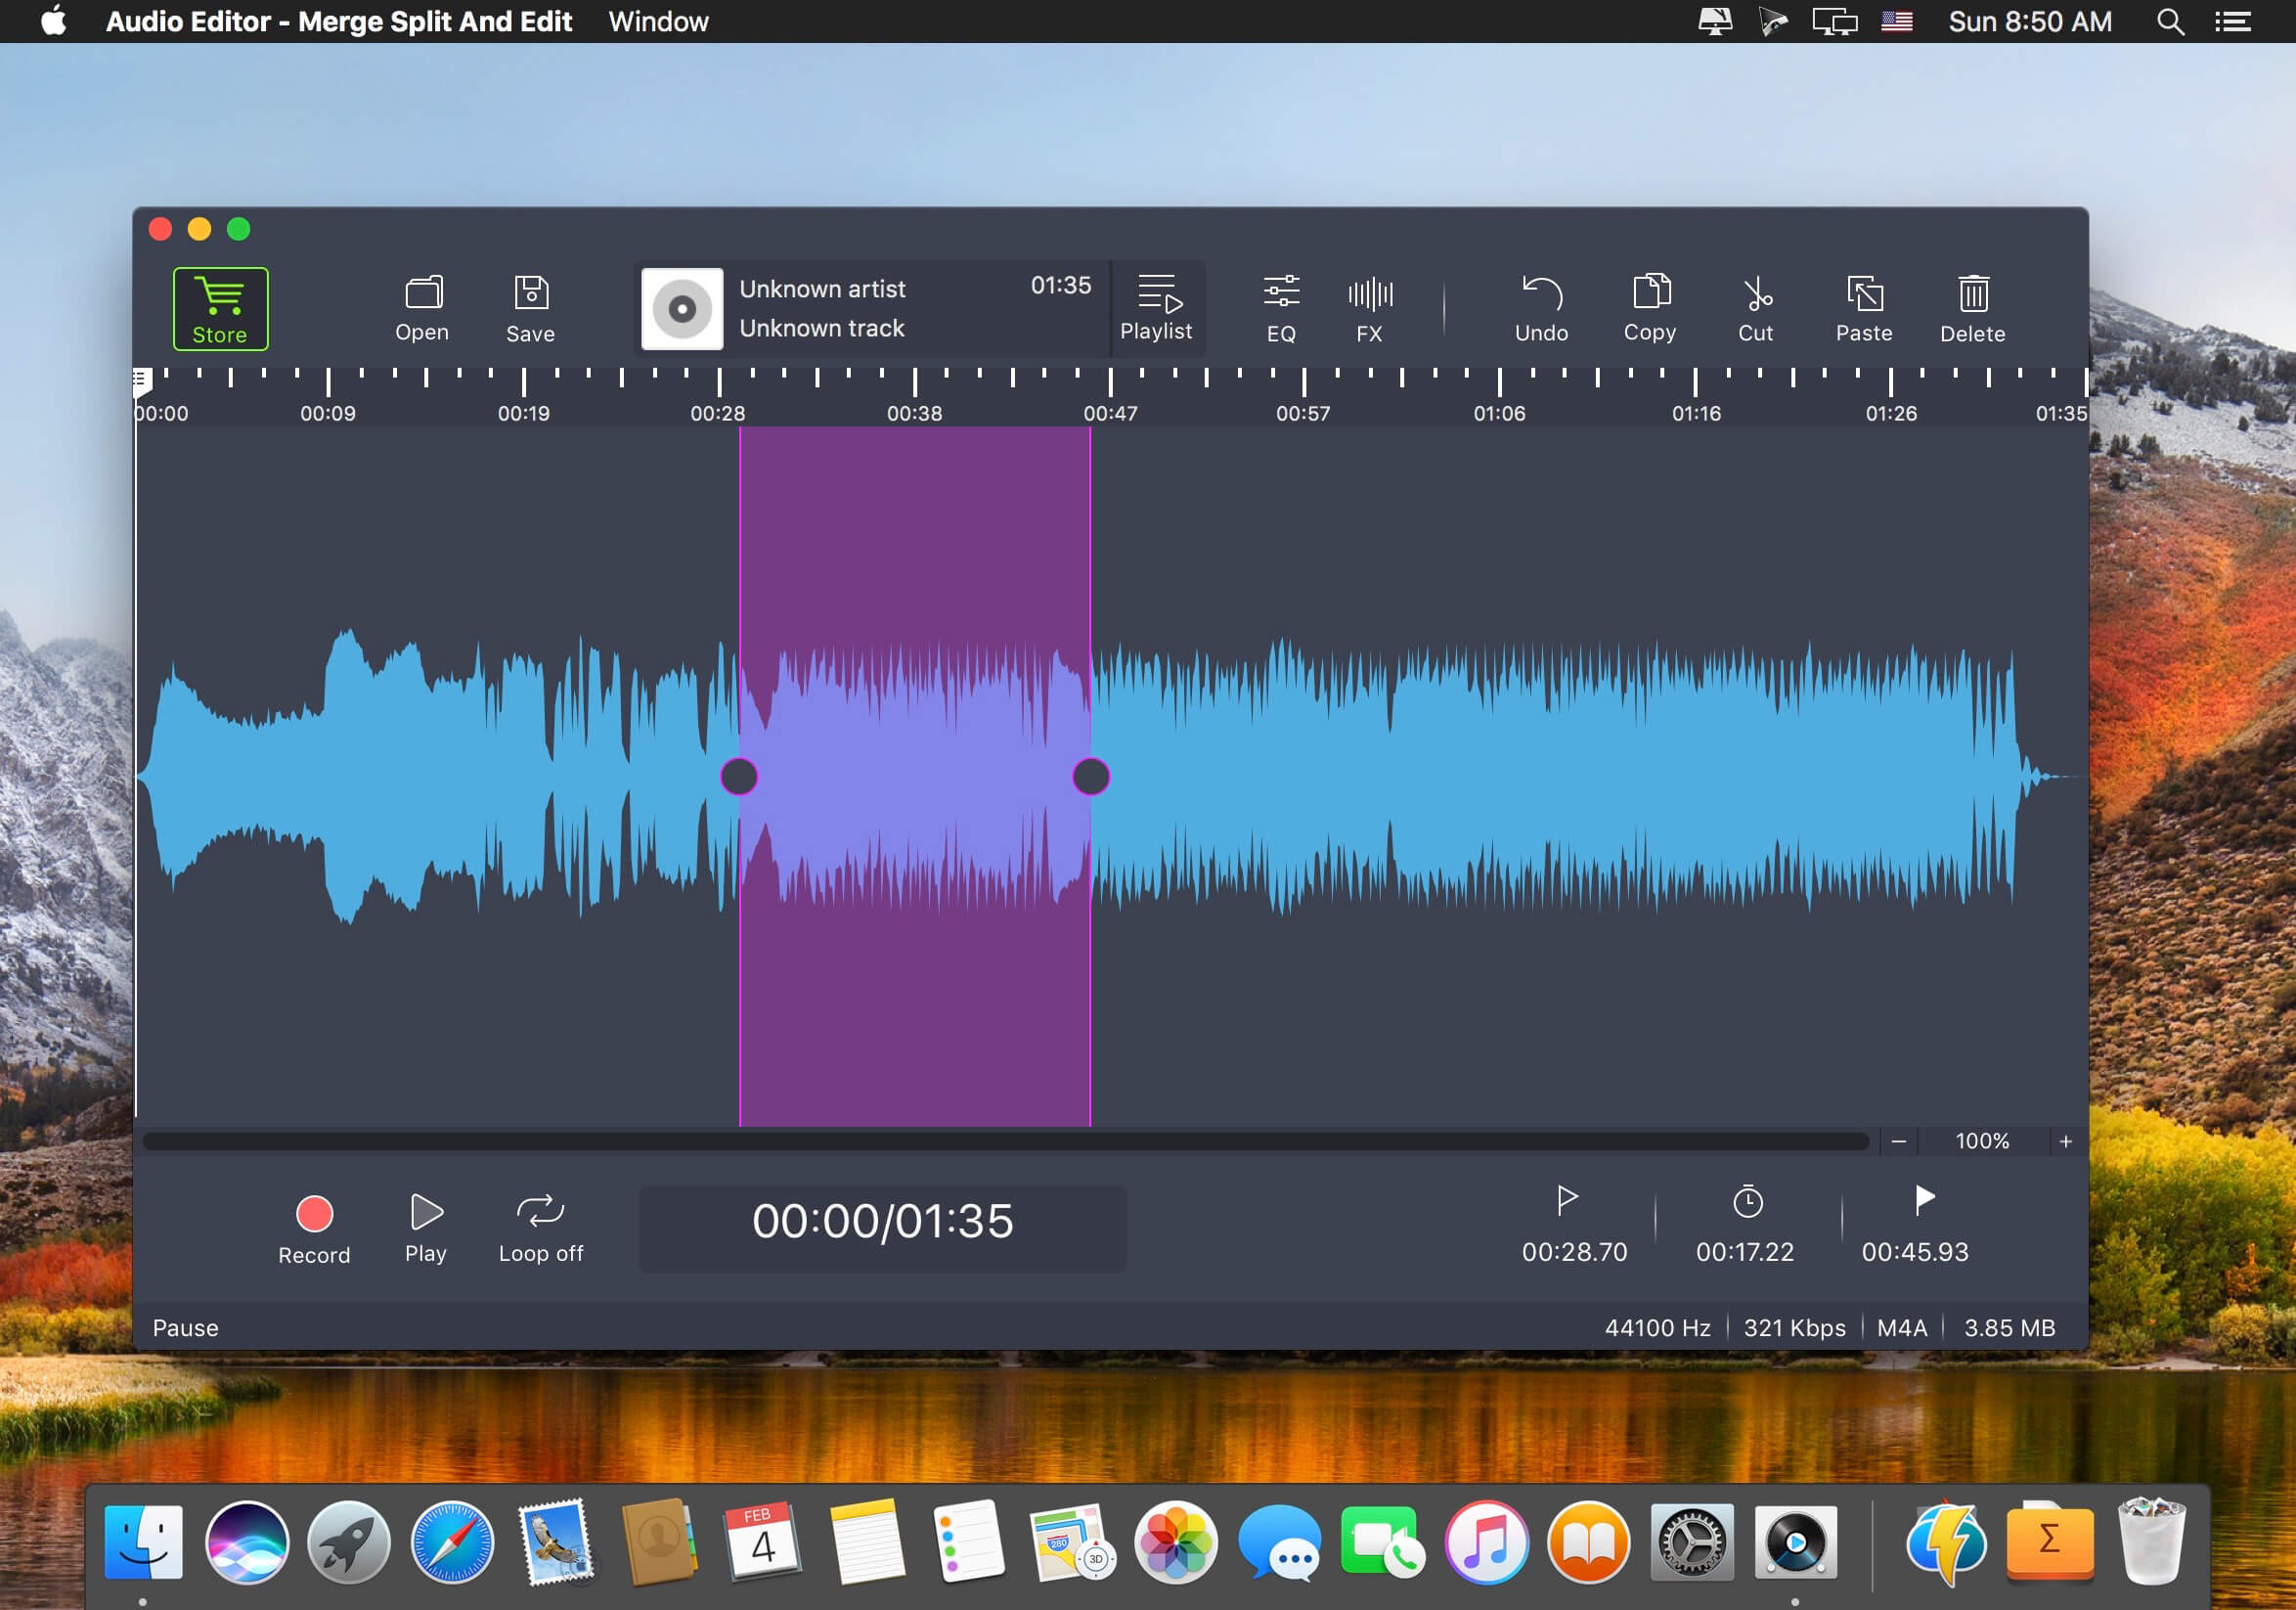
Task: Click the right selection marker at 00:45.93
Action: point(1088,777)
